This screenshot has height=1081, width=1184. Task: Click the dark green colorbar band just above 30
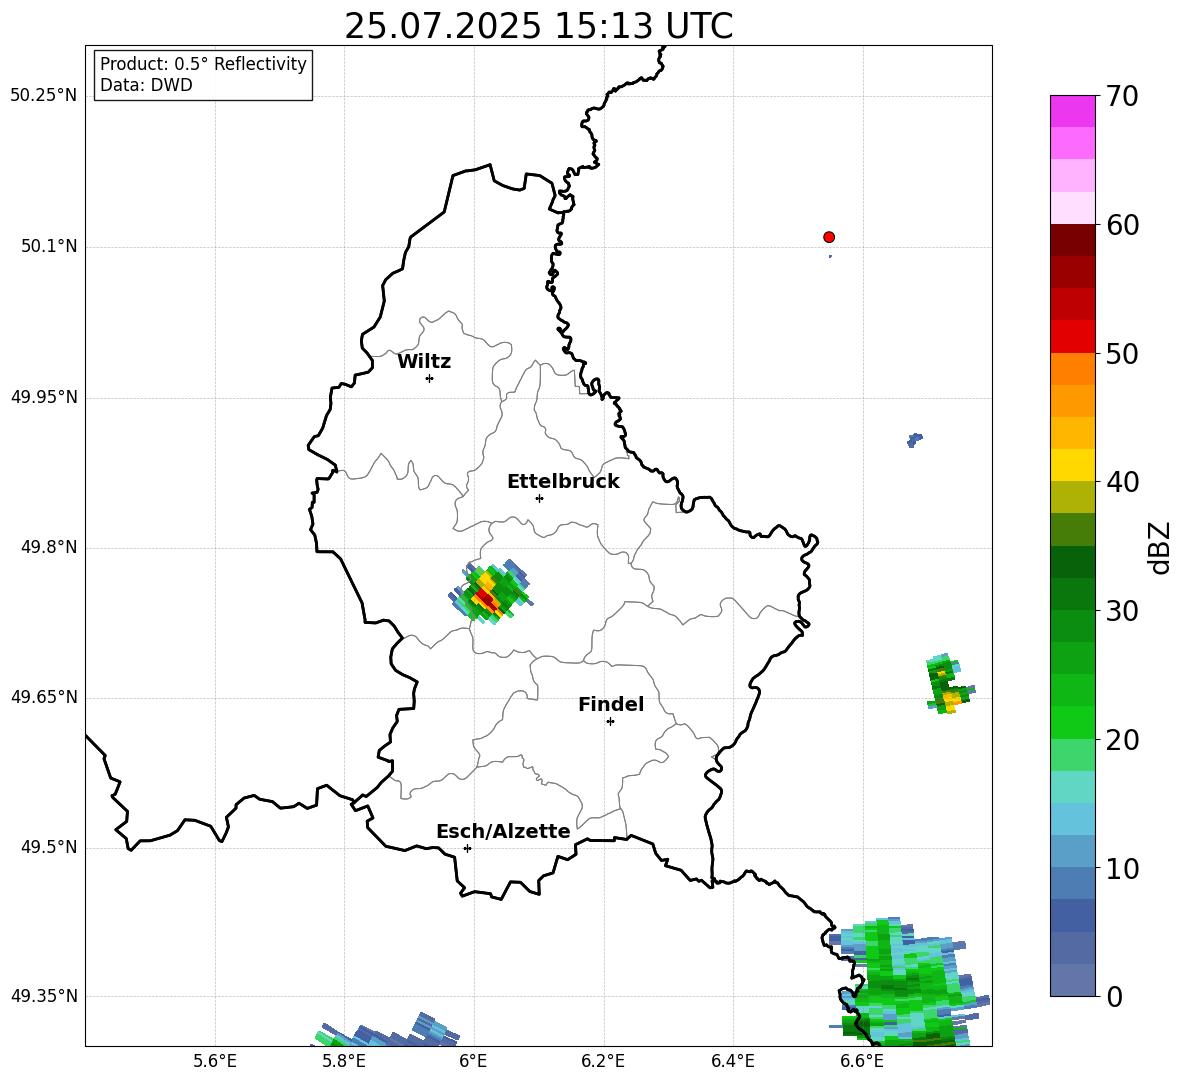[x=1072, y=593]
